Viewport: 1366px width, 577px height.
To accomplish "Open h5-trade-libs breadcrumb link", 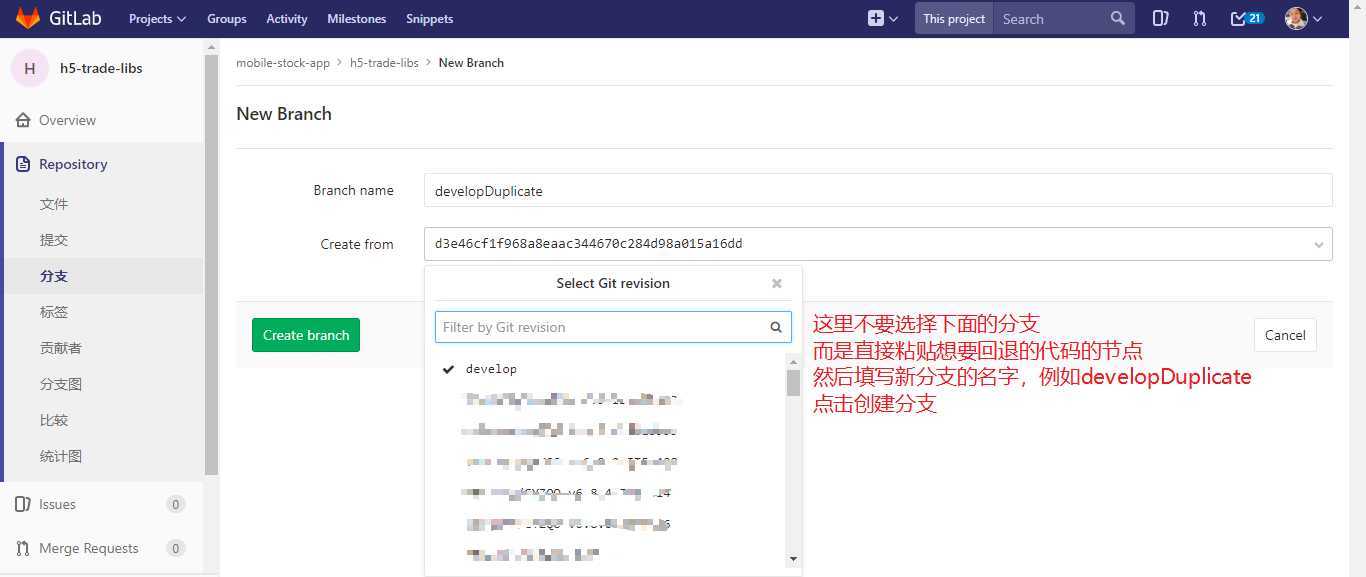I will tap(384, 62).
